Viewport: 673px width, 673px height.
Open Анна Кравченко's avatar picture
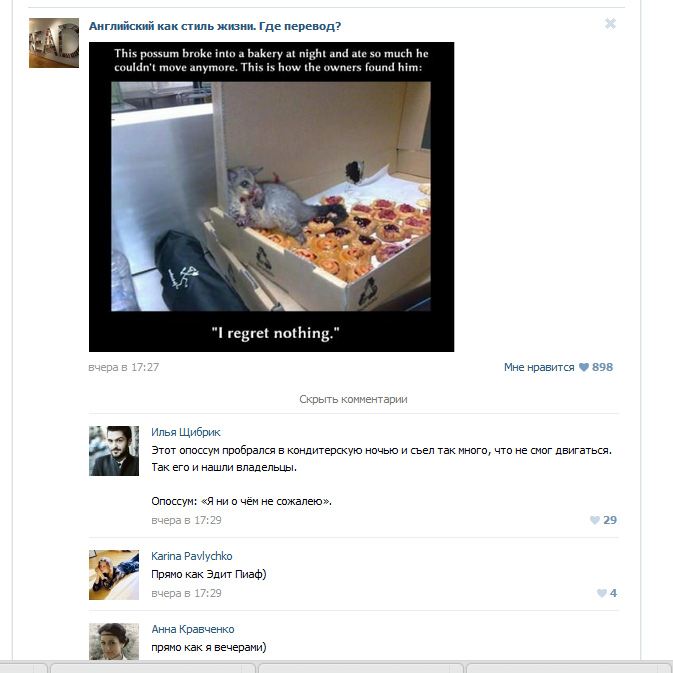point(114,641)
